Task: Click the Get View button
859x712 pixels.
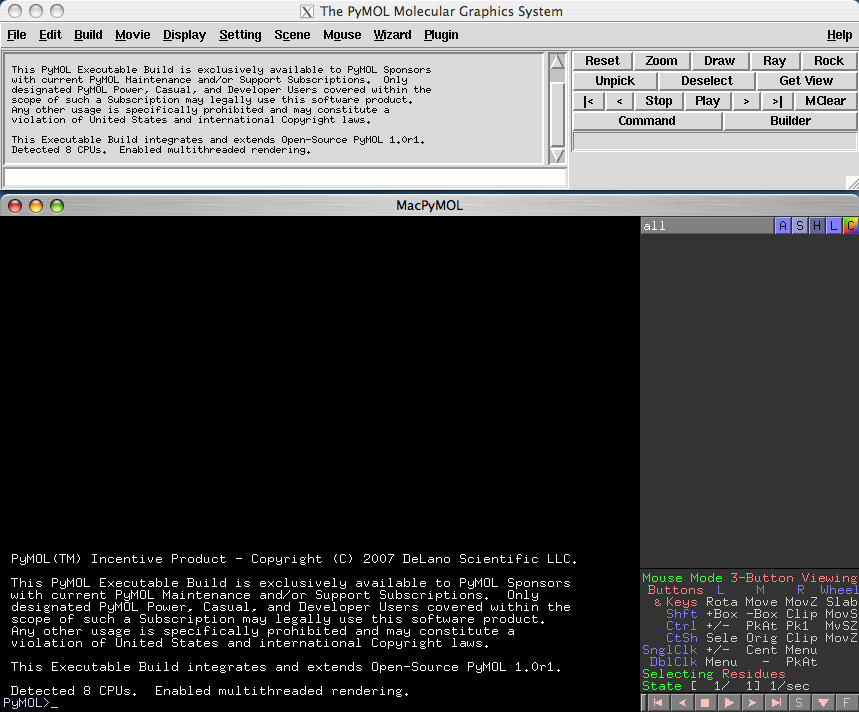Action: [806, 81]
